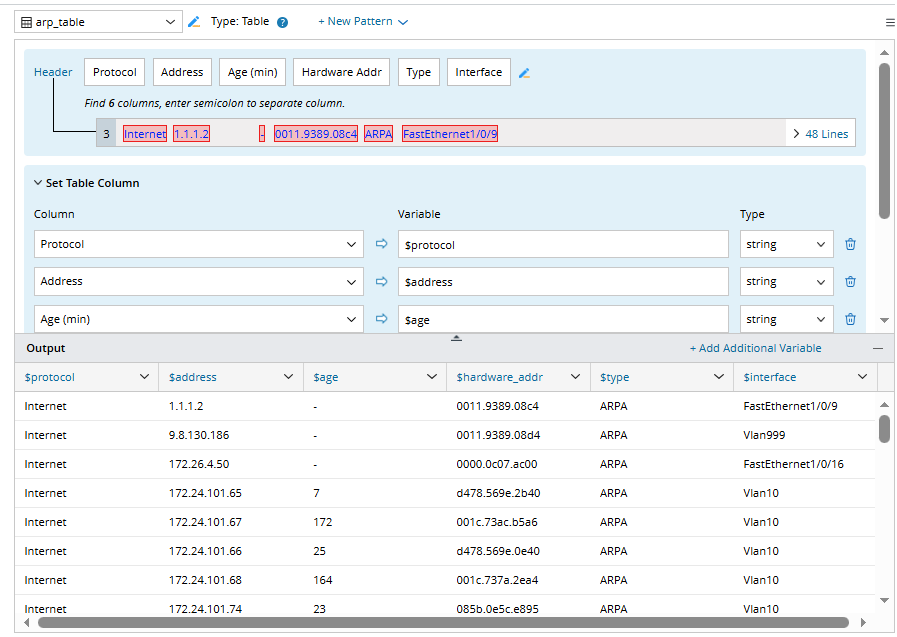The width and height of the screenshot is (897, 637).
Task: Click the $address variable input field
Action: (562, 282)
